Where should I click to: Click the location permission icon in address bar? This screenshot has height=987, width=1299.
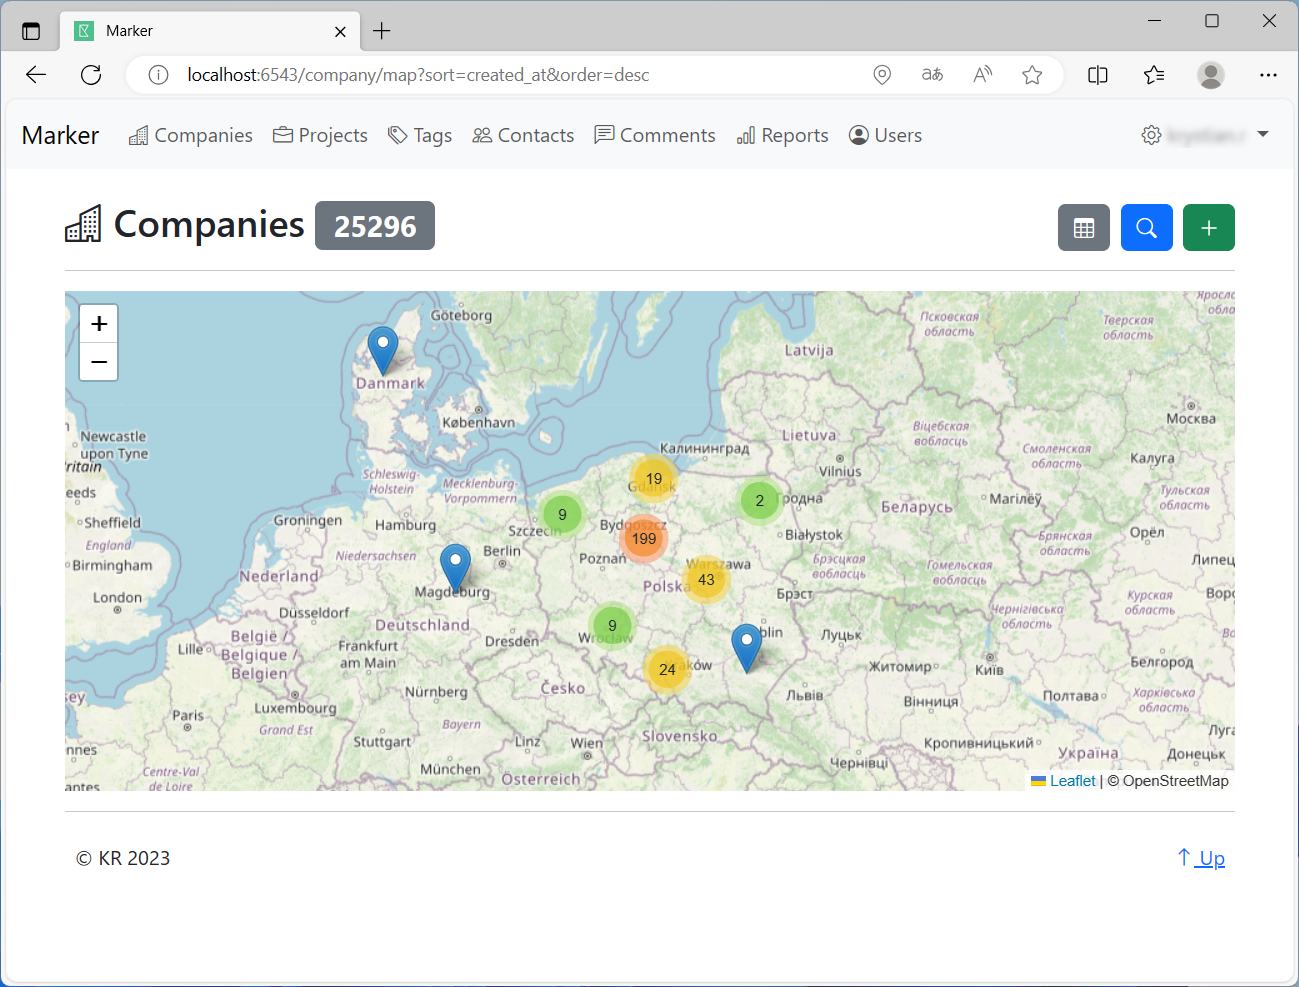[x=882, y=75]
